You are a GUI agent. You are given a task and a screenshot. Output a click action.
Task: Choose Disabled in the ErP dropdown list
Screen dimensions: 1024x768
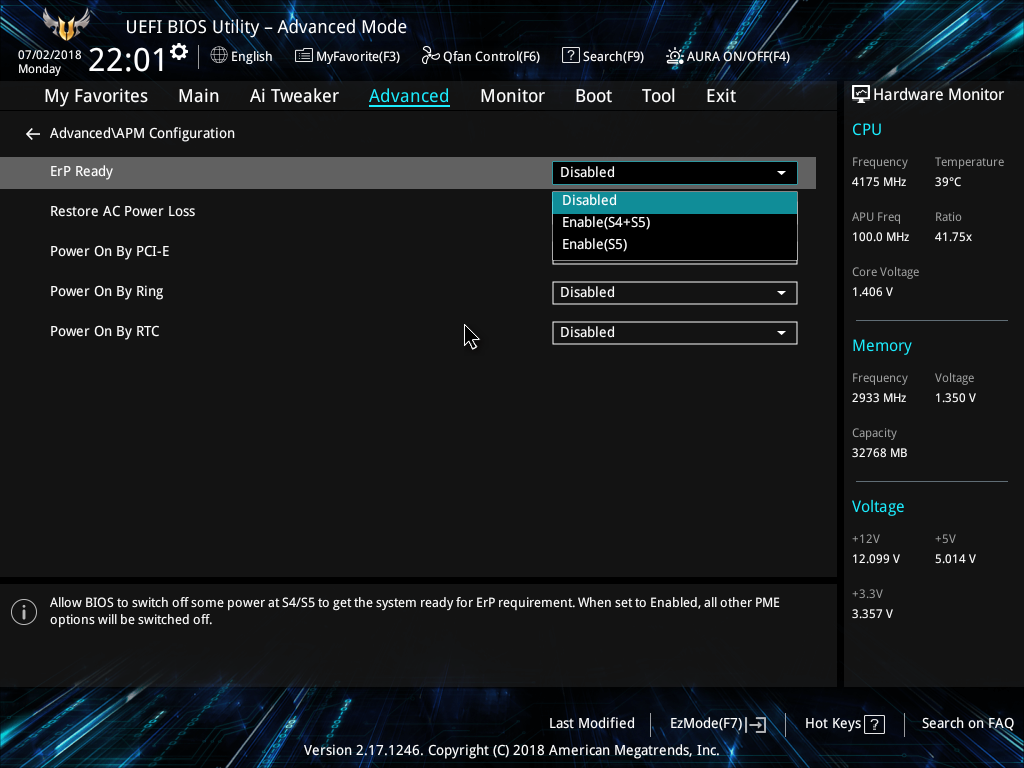(675, 202)
